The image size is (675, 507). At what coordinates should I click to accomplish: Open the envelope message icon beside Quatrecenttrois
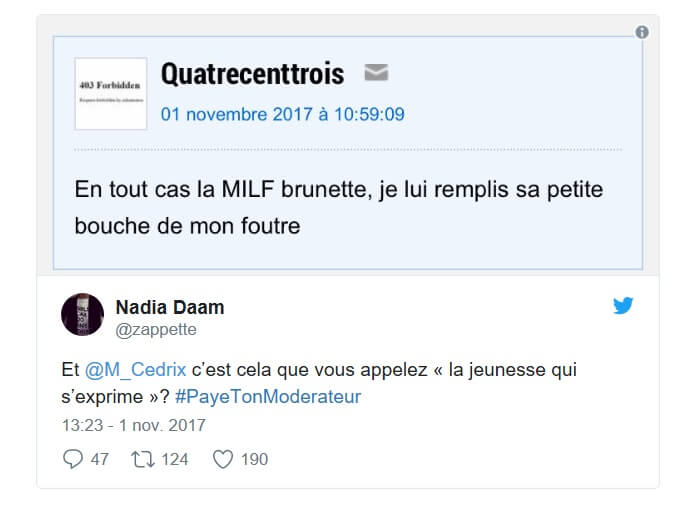click(x=376, y=73)
